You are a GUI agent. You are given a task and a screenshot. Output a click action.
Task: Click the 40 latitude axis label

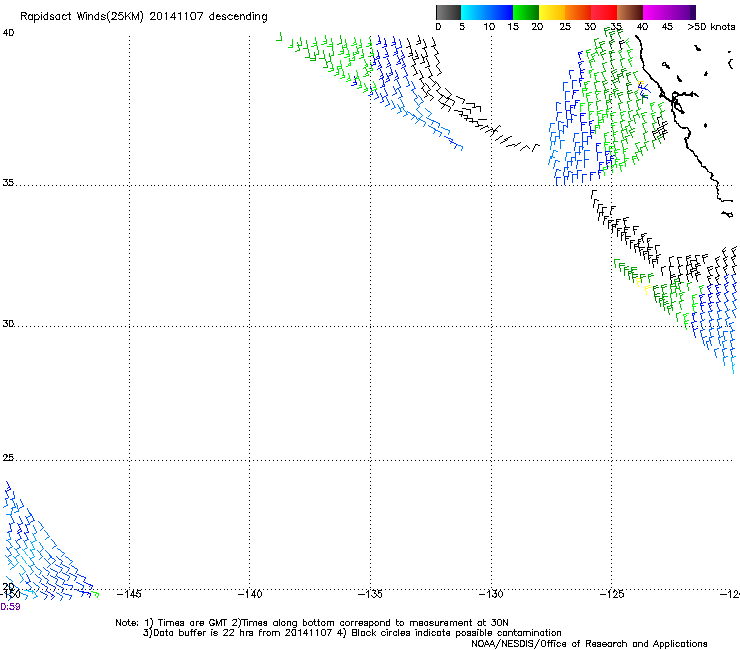(8, 33)
